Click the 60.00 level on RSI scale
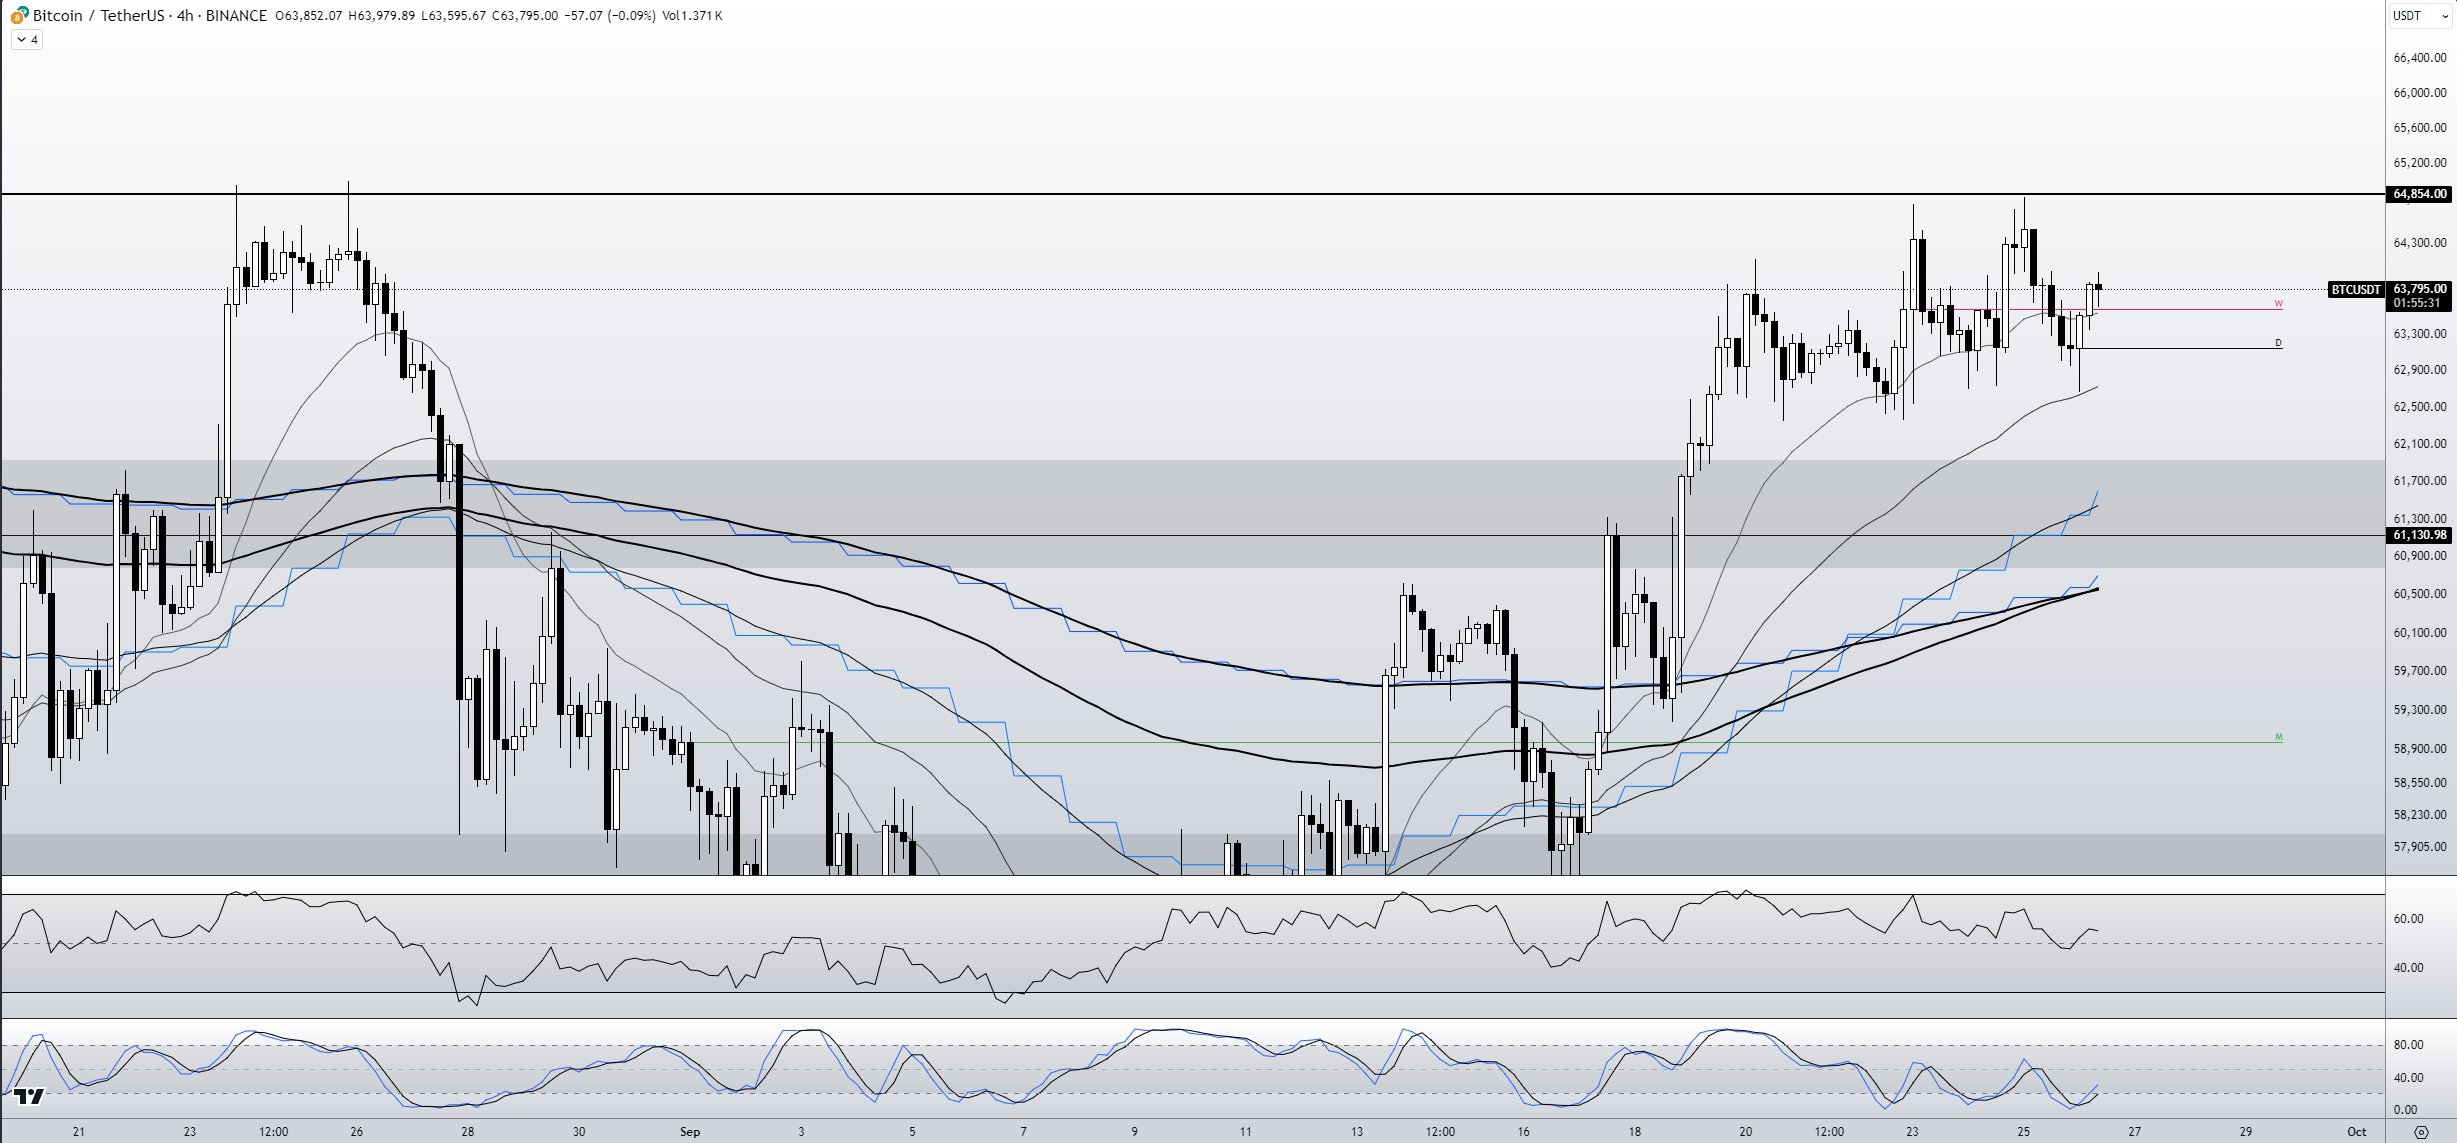The width and height of the screenshot is (2457, 1143). click(x=2408, y=919)
